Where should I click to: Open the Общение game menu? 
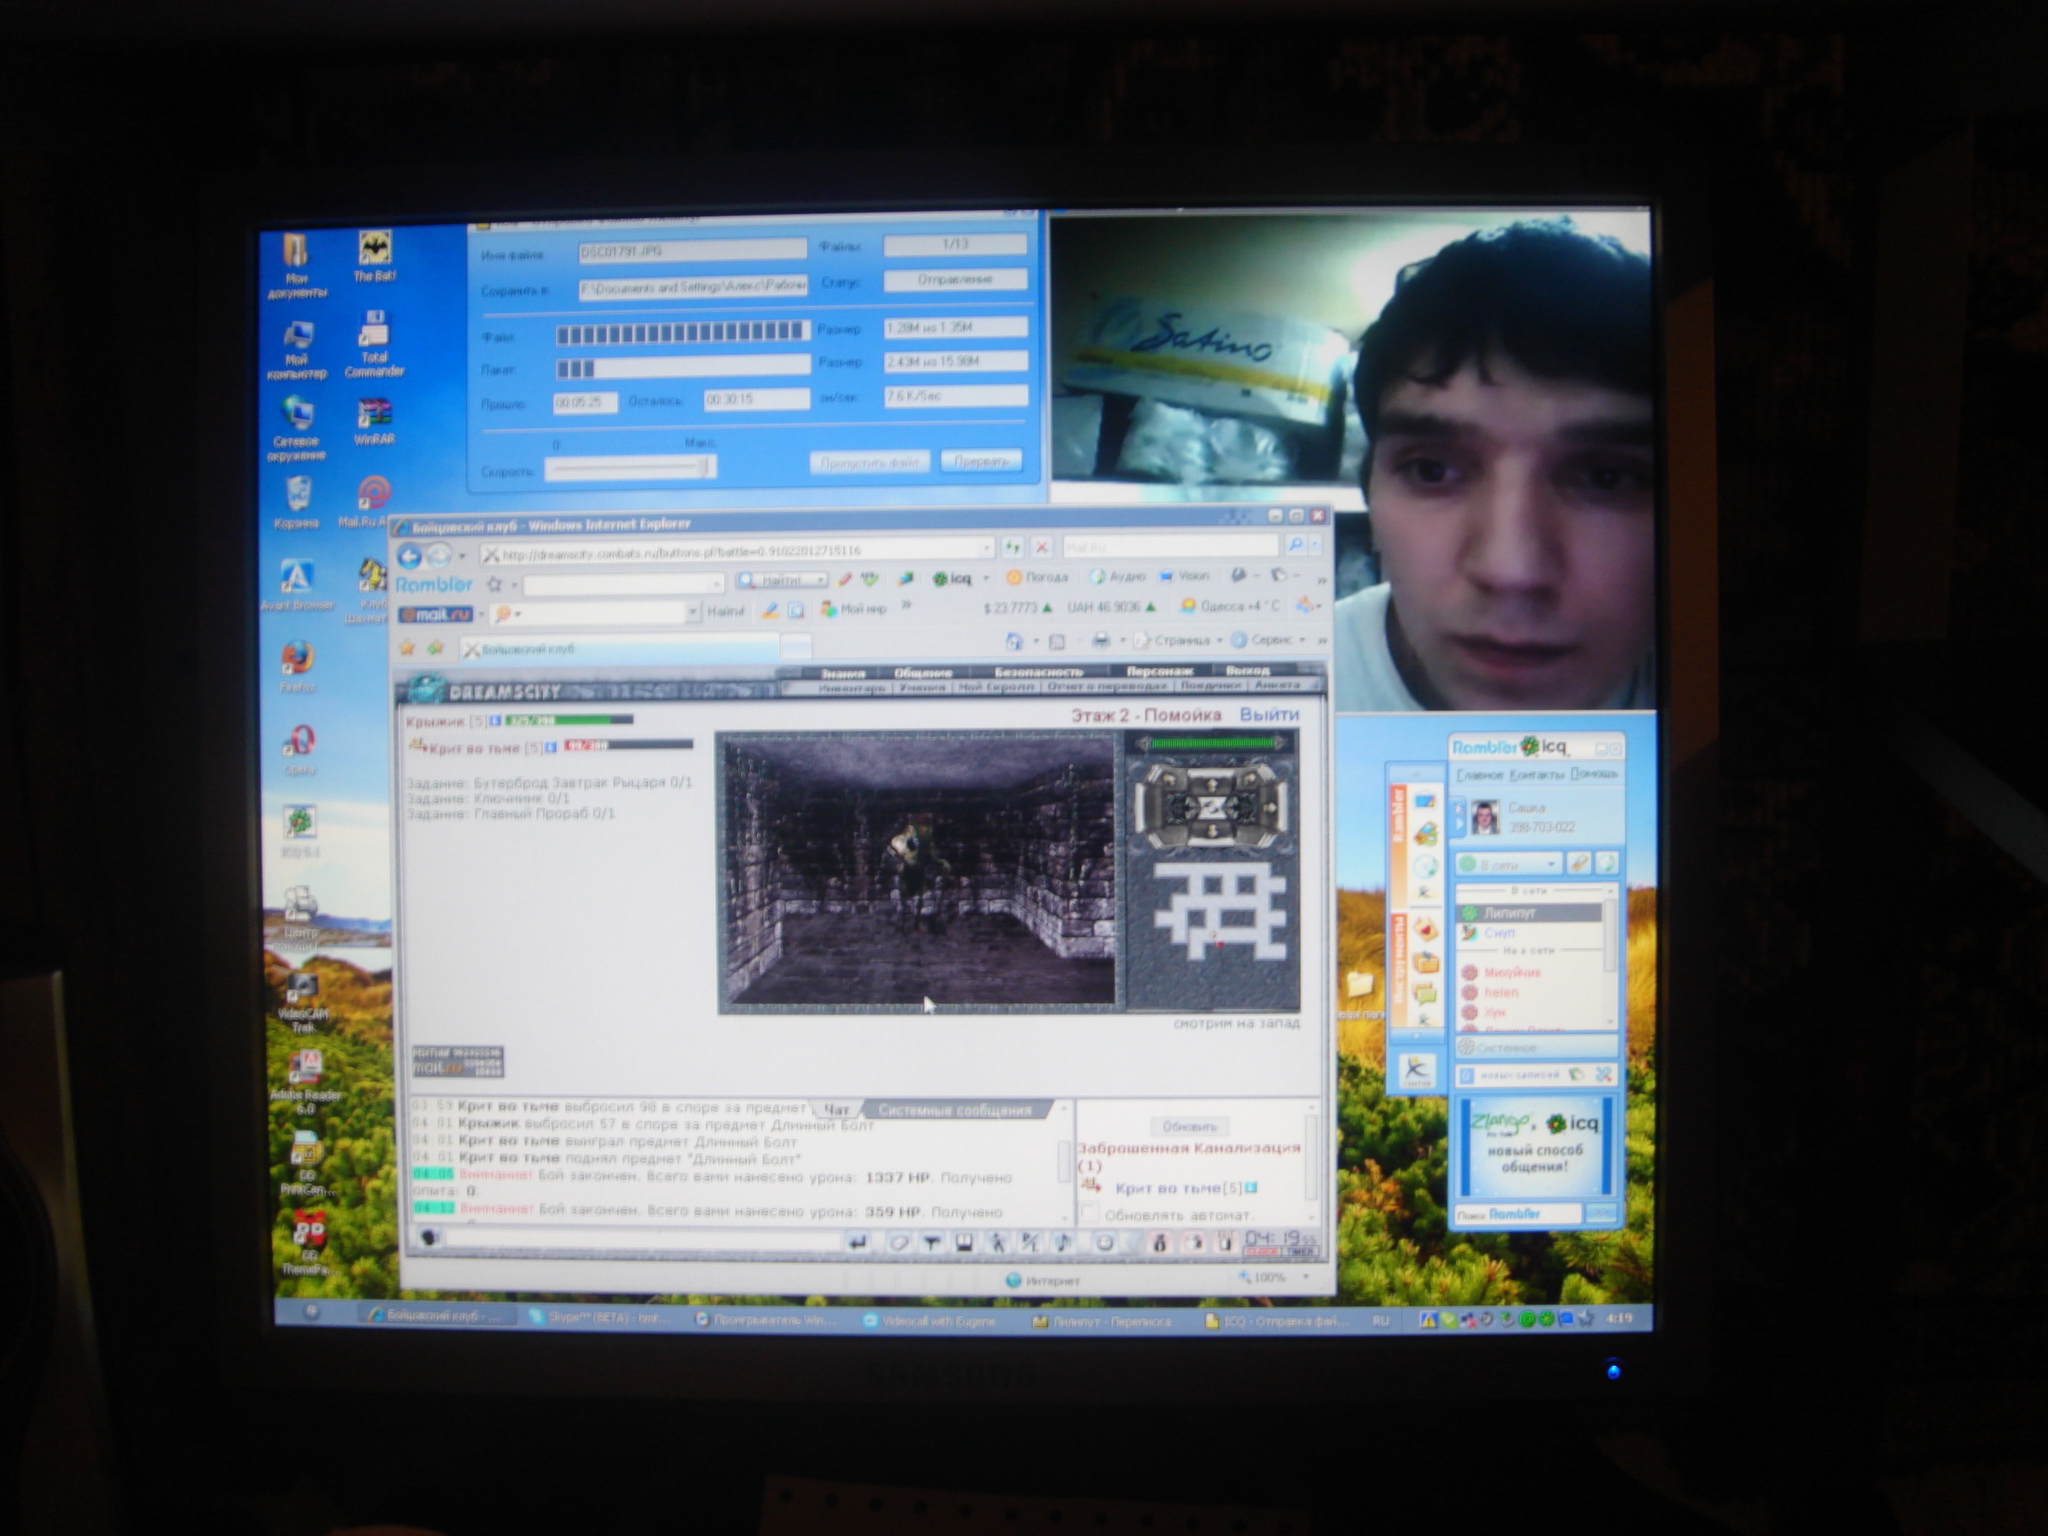pos(923,672)
